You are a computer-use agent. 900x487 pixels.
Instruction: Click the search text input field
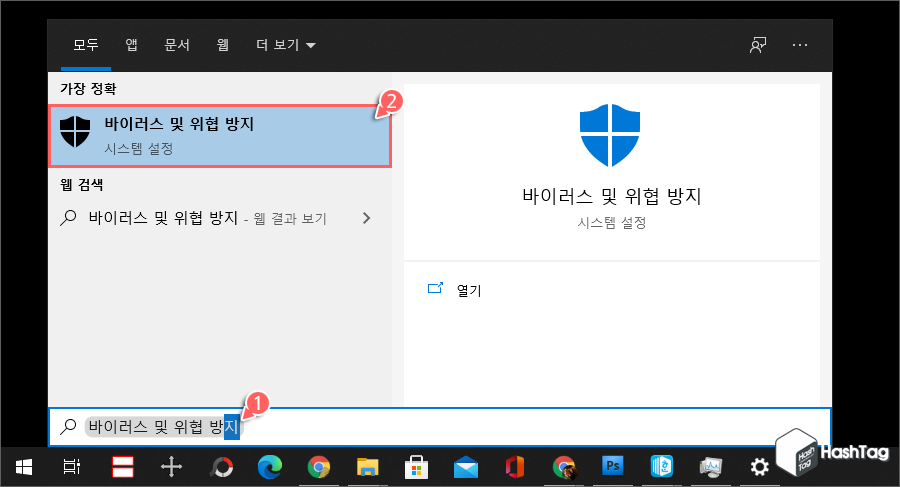click(x=440, y=427)
